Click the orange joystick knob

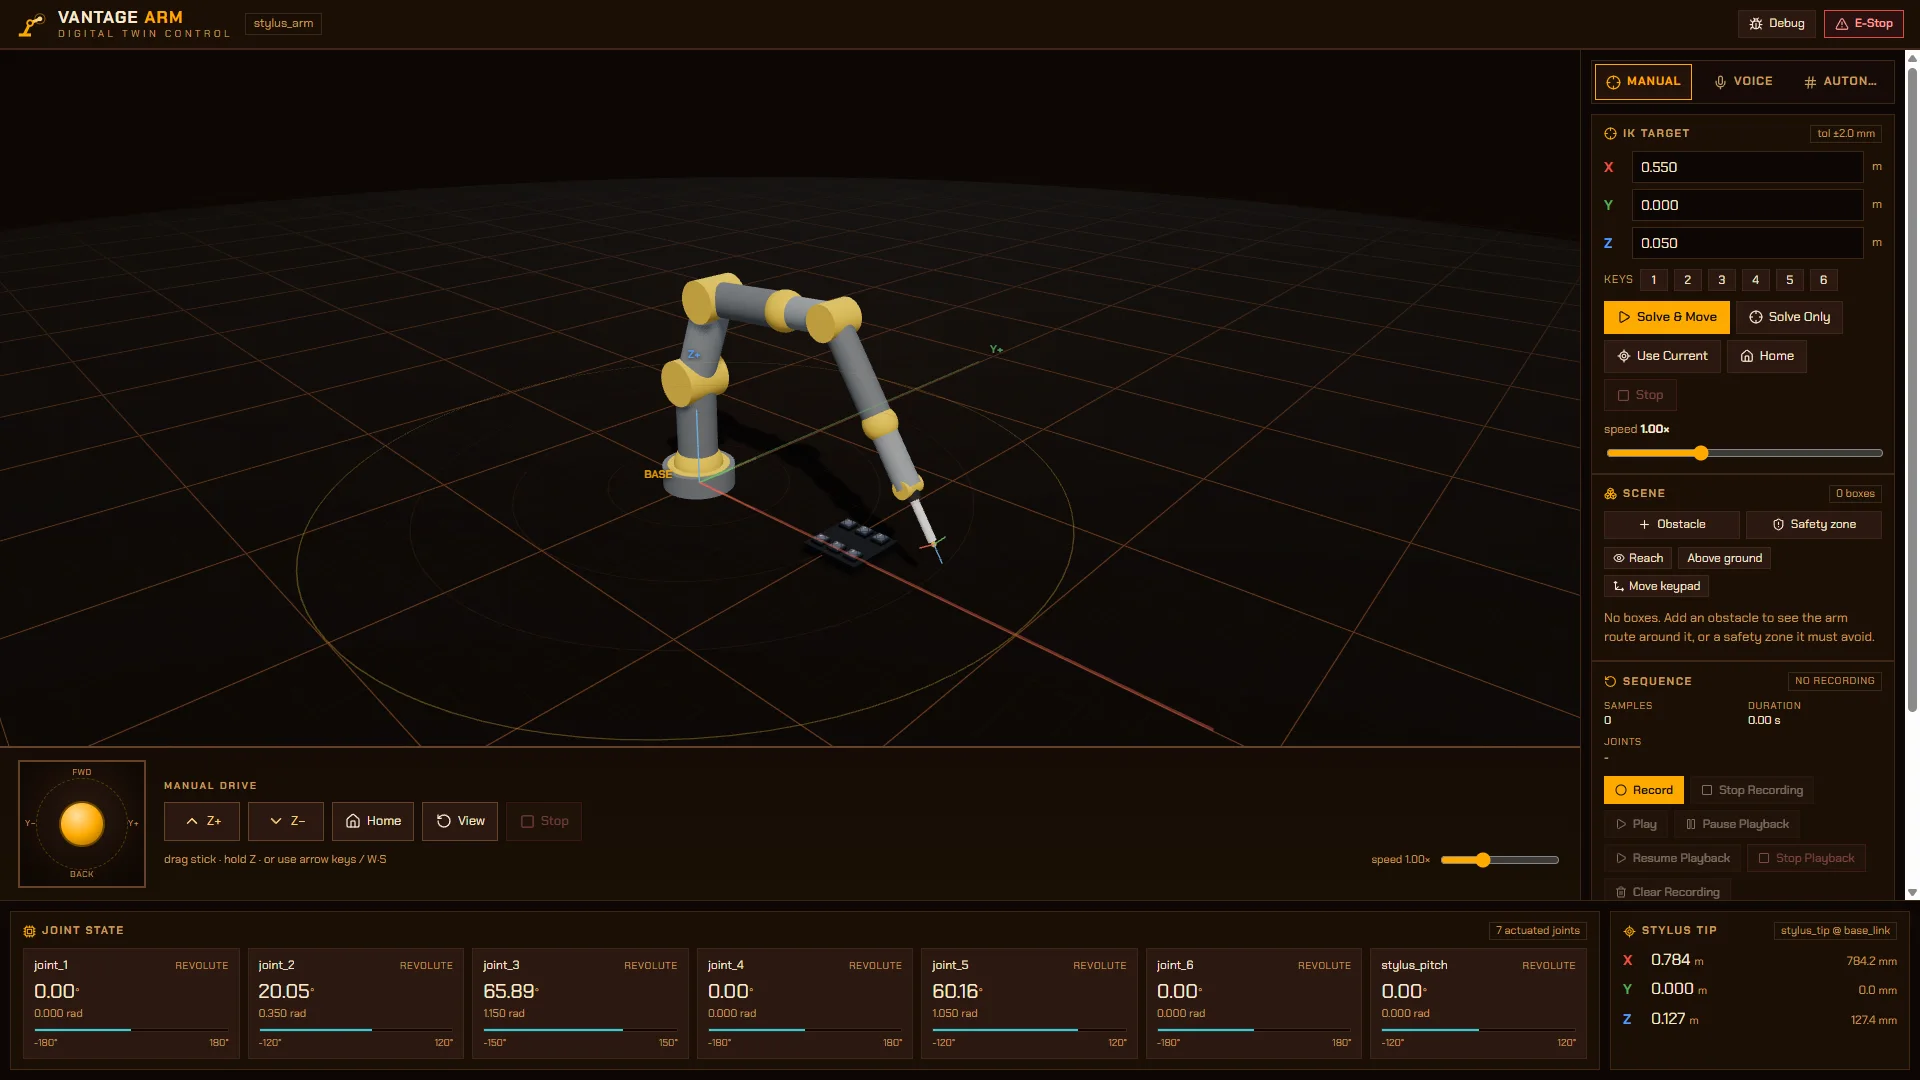coord(82,824)
